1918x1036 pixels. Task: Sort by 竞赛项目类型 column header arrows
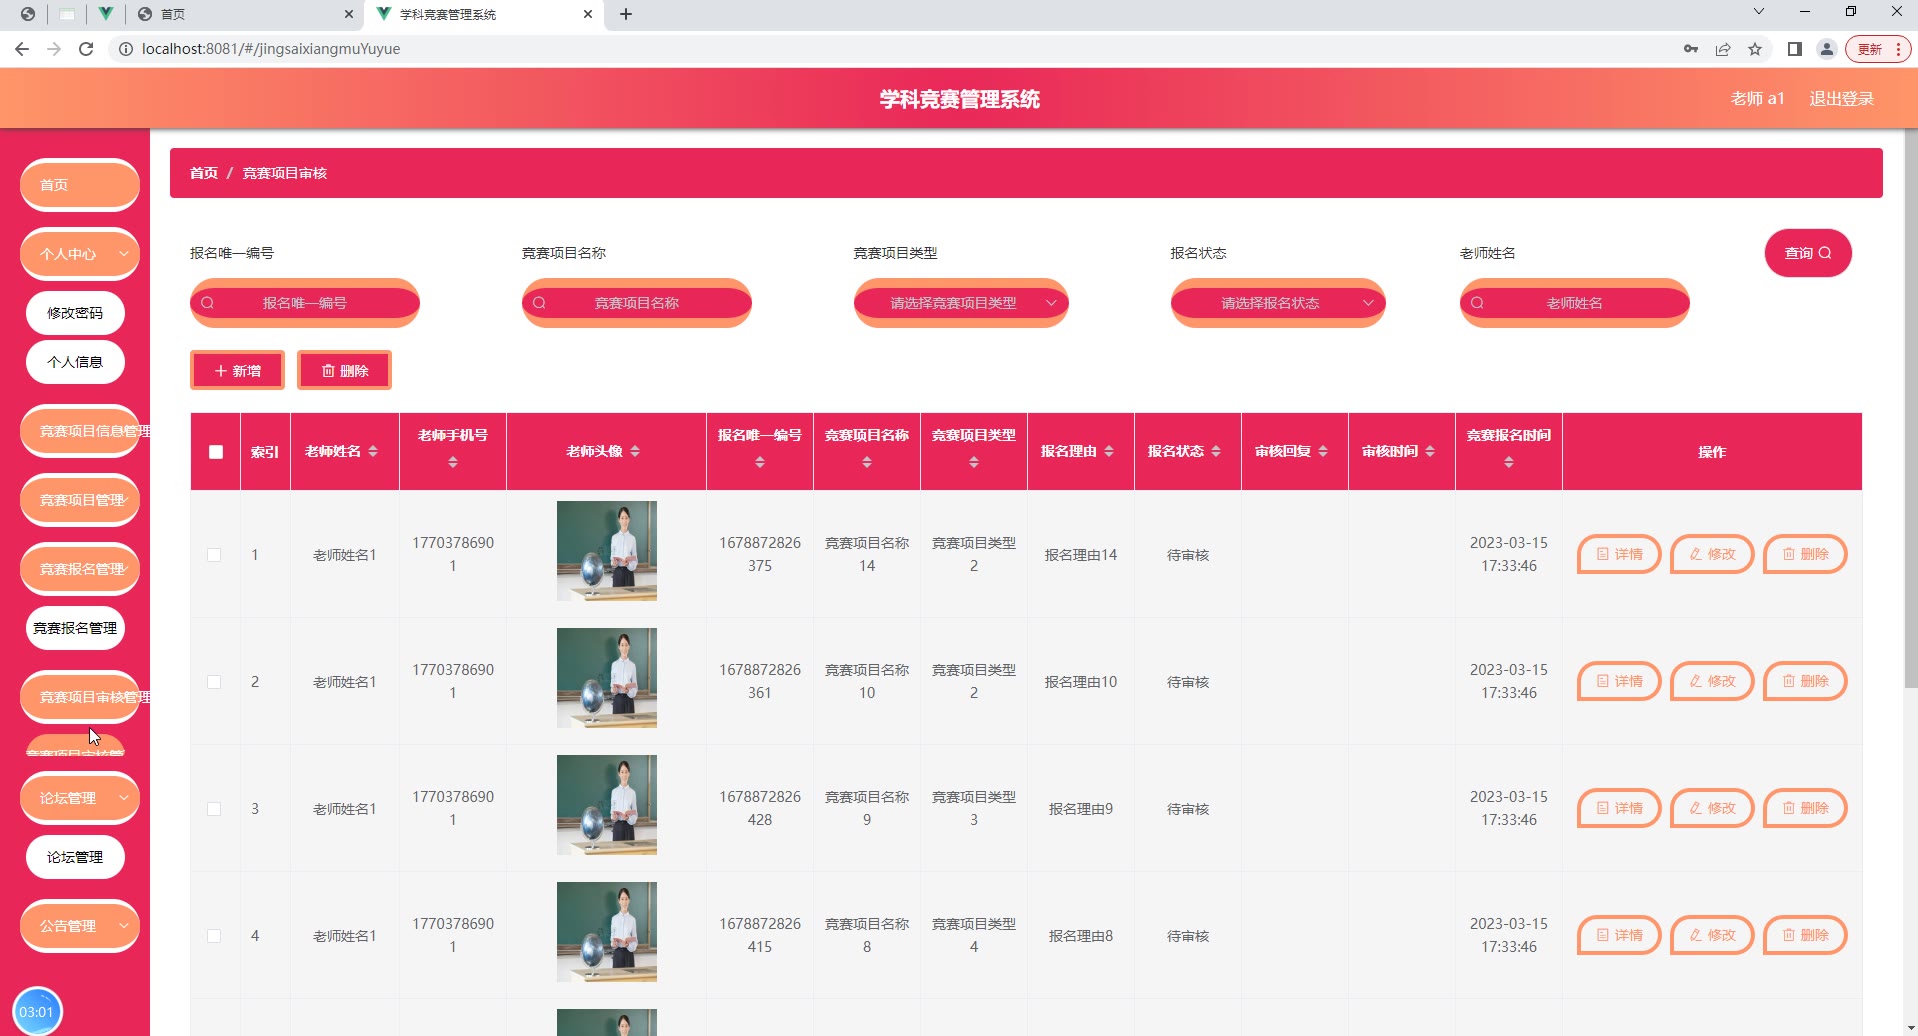[974, 462]
